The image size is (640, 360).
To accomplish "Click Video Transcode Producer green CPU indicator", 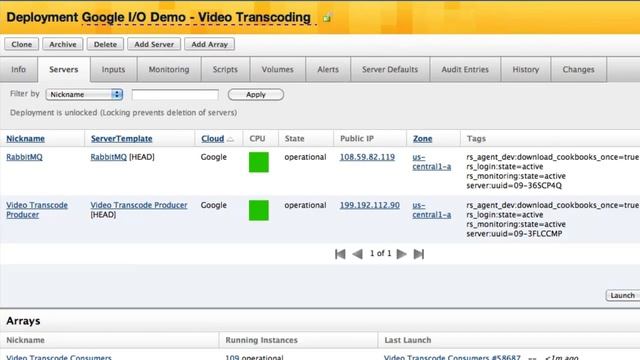I will (259, 210).
